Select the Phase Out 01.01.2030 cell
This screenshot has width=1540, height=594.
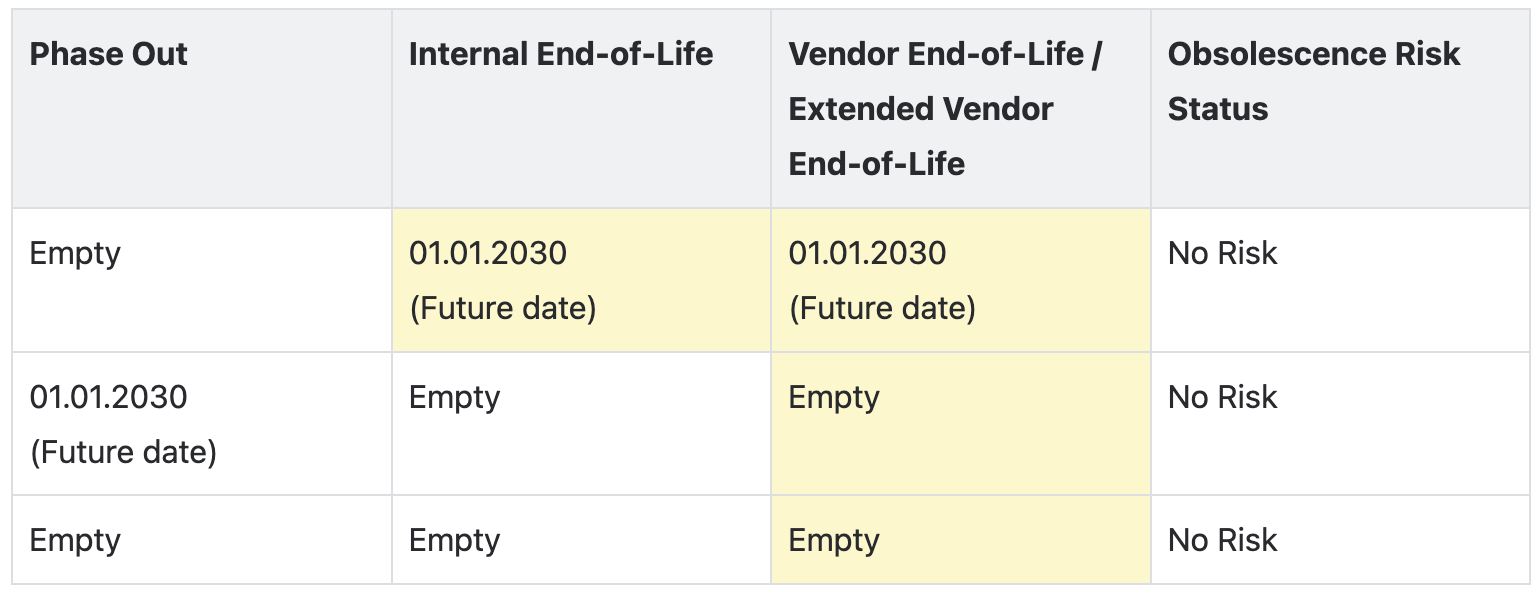pyautogui.click(x=201, y=424)
